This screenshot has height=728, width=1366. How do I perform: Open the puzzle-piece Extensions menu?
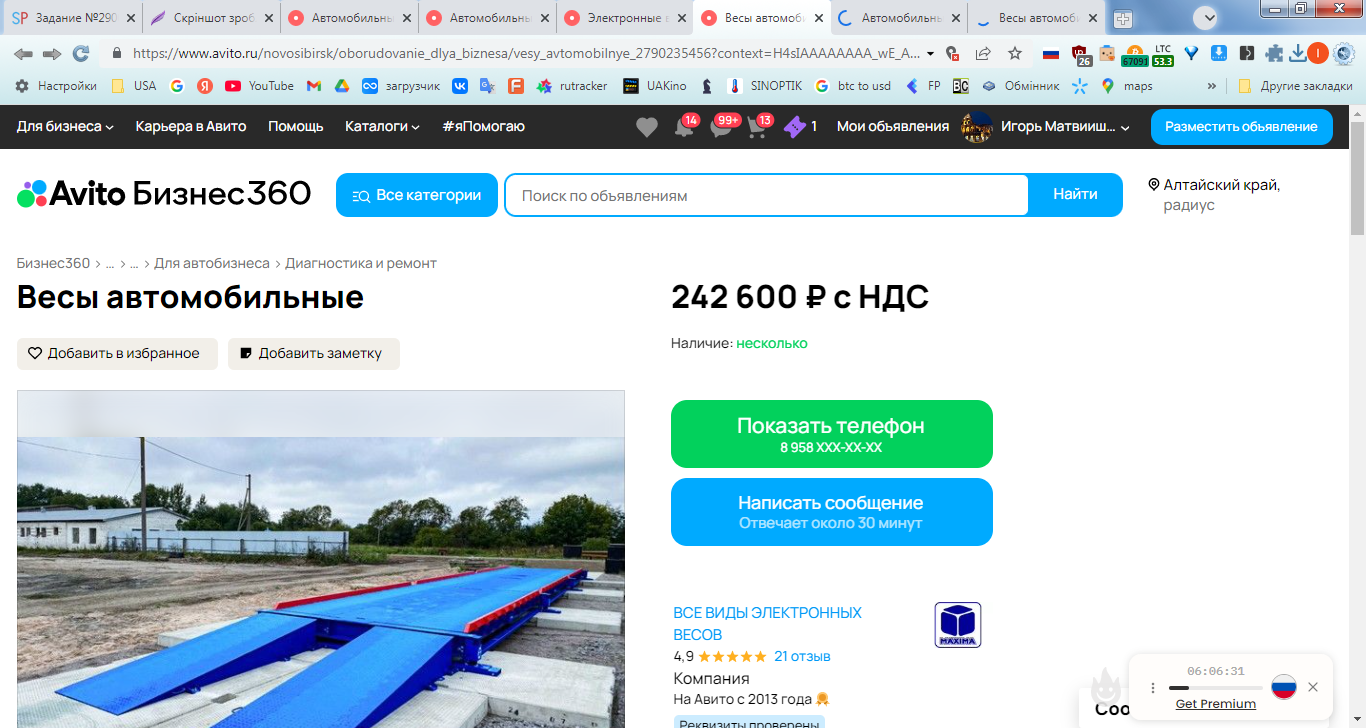[1274, 53]
